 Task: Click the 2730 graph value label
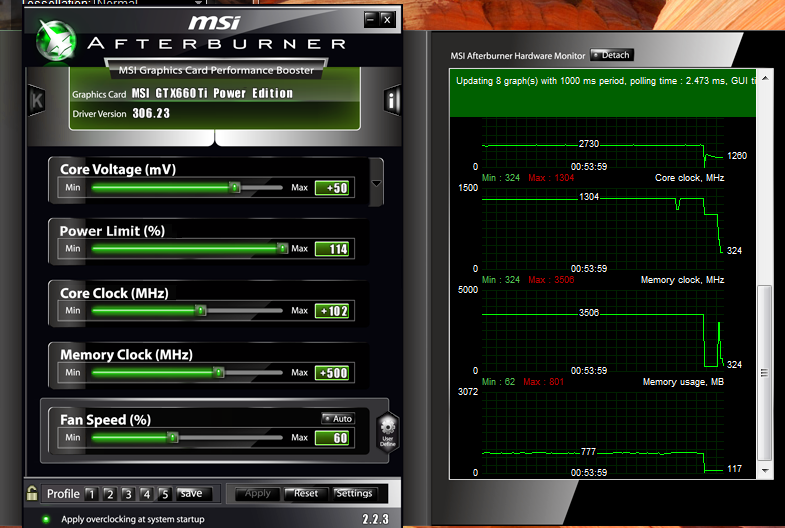tap(589, 144)
